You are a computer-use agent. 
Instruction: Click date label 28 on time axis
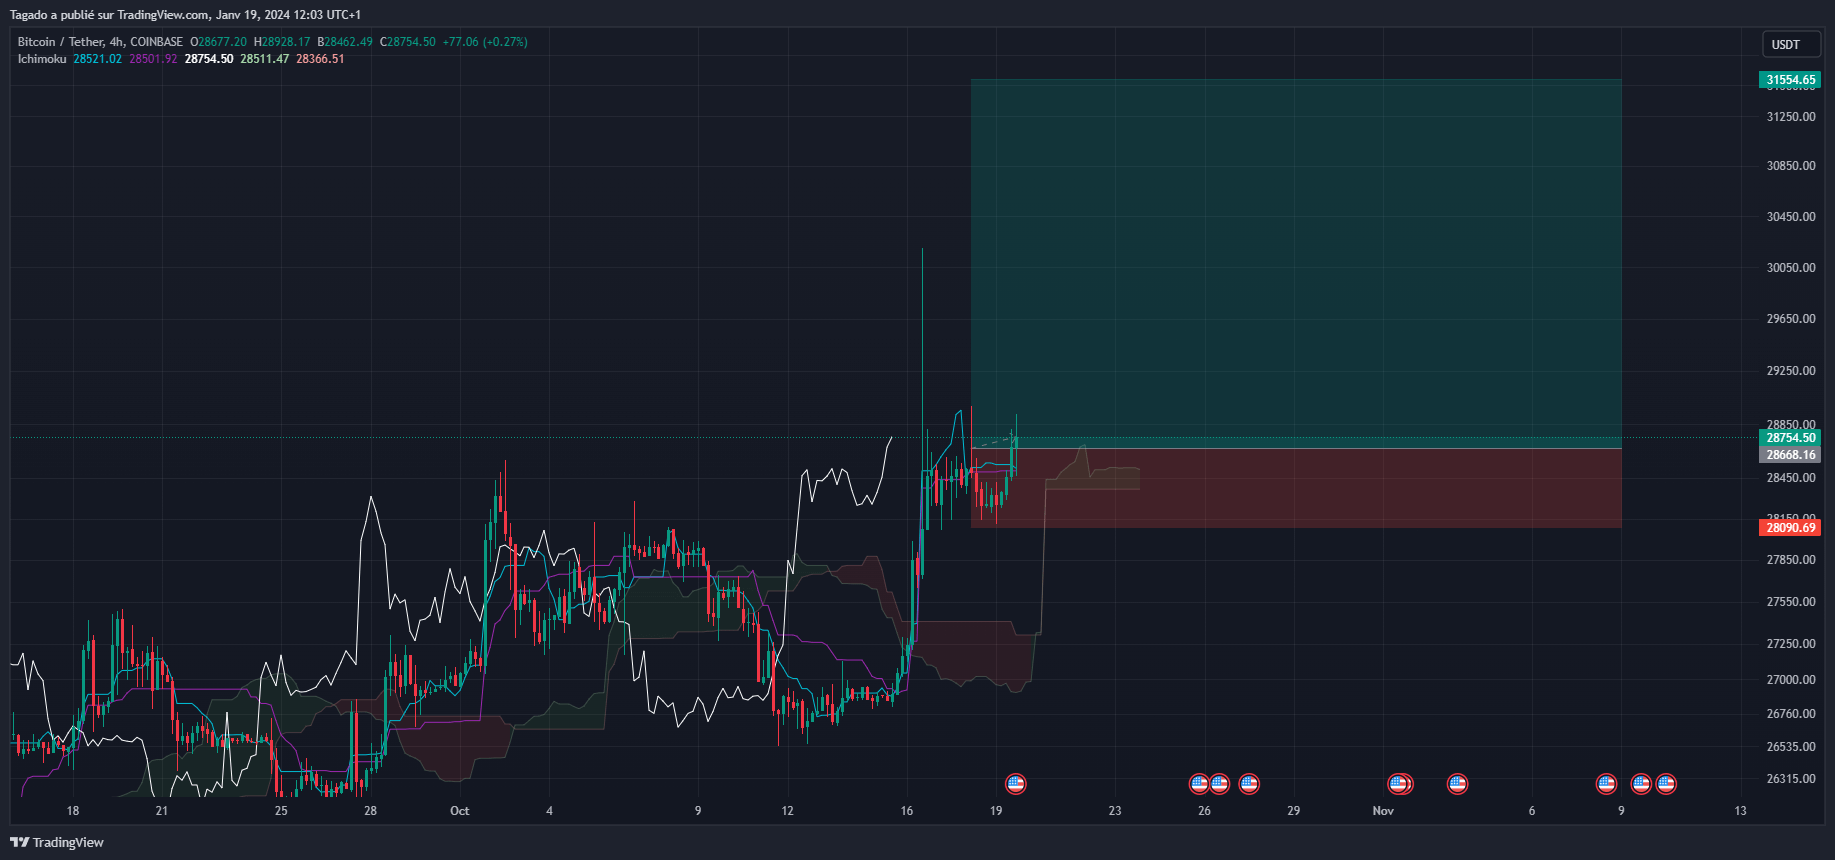(x=371, y=811)
